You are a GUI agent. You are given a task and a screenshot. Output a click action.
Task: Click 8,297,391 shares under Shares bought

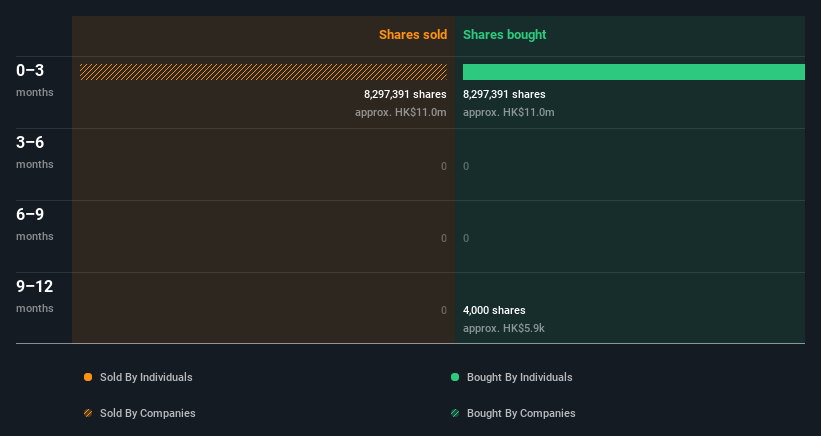click(x=504, y=94)
